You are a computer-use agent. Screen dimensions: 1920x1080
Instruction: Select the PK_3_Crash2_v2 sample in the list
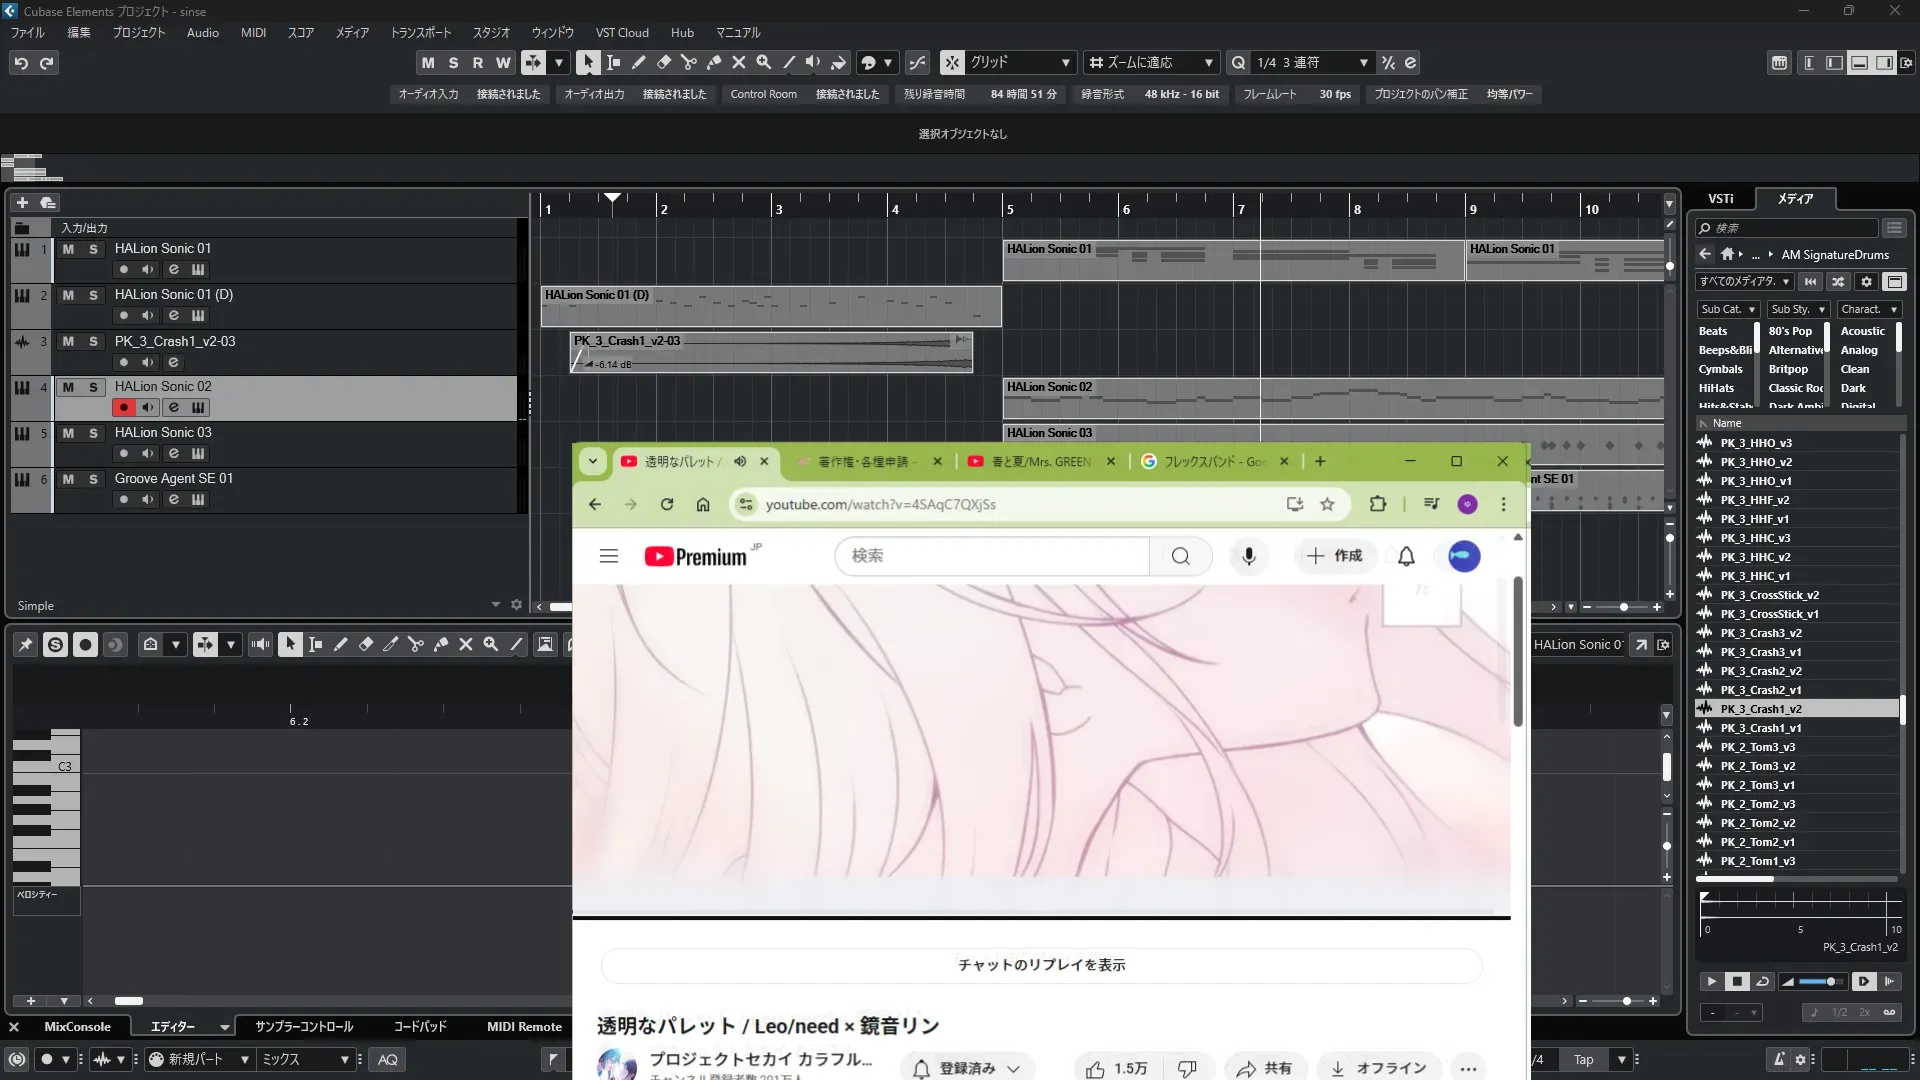tap(1760, 672)
